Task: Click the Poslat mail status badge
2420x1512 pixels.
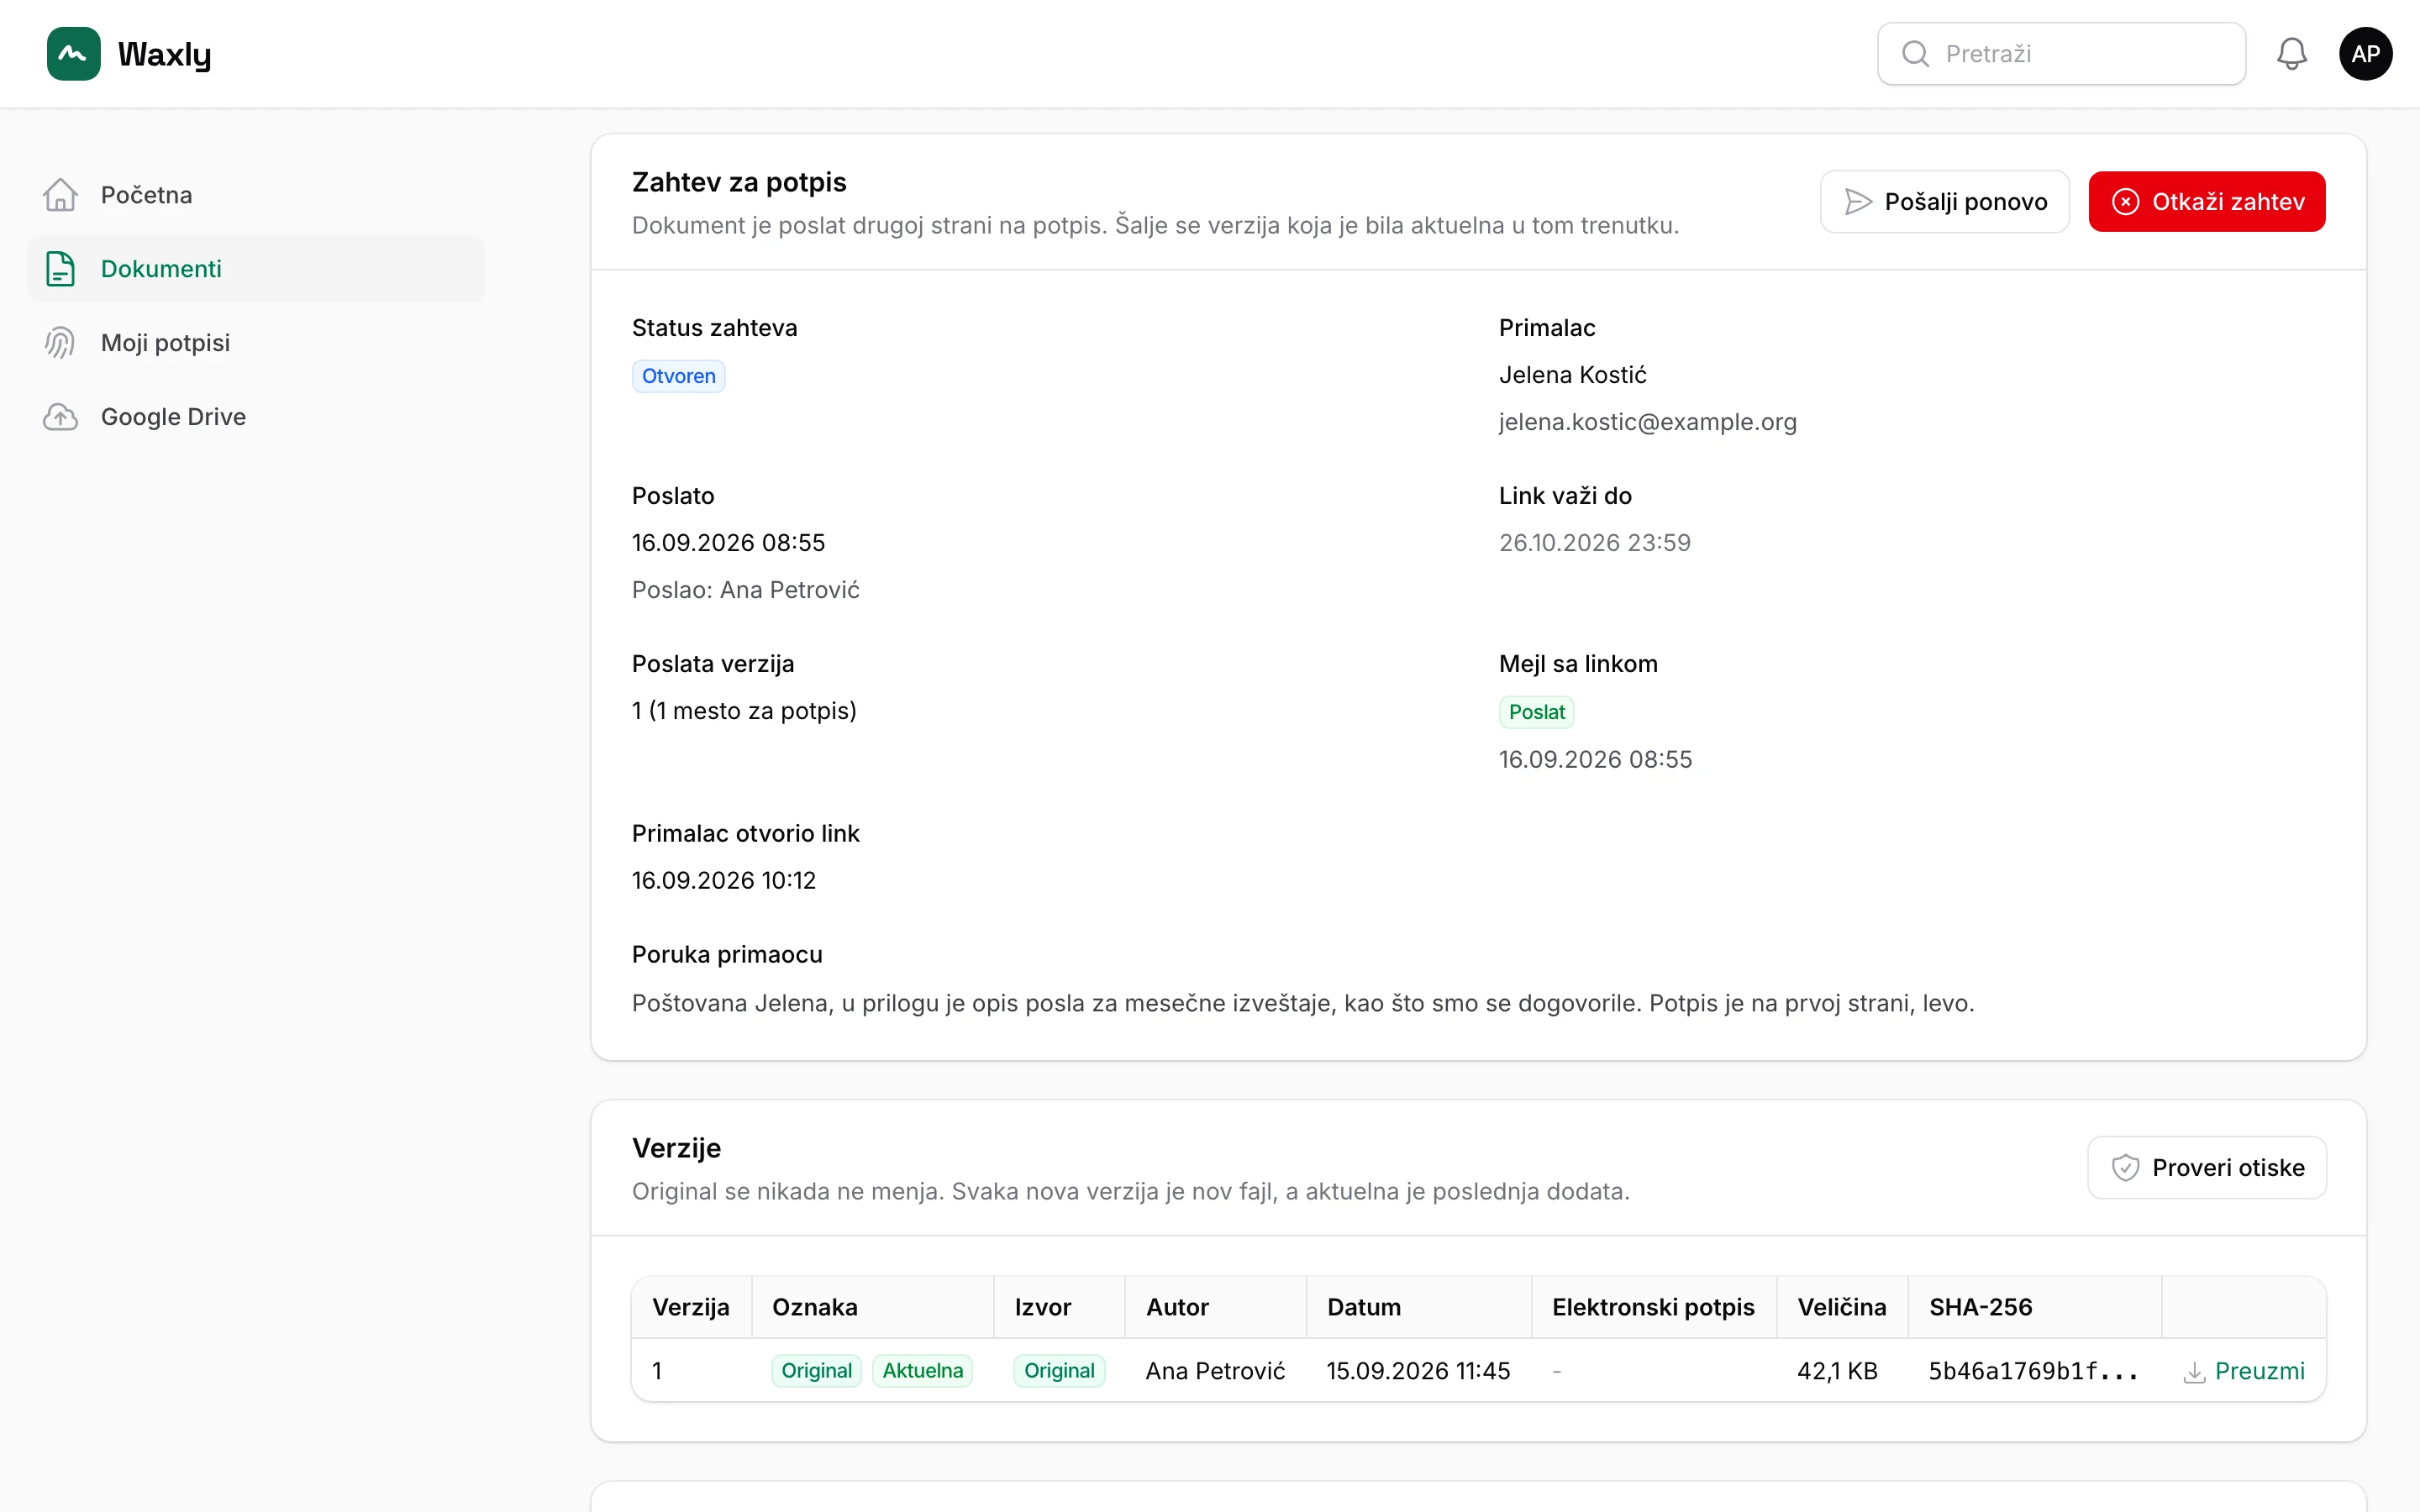Action: [1536, 713]
